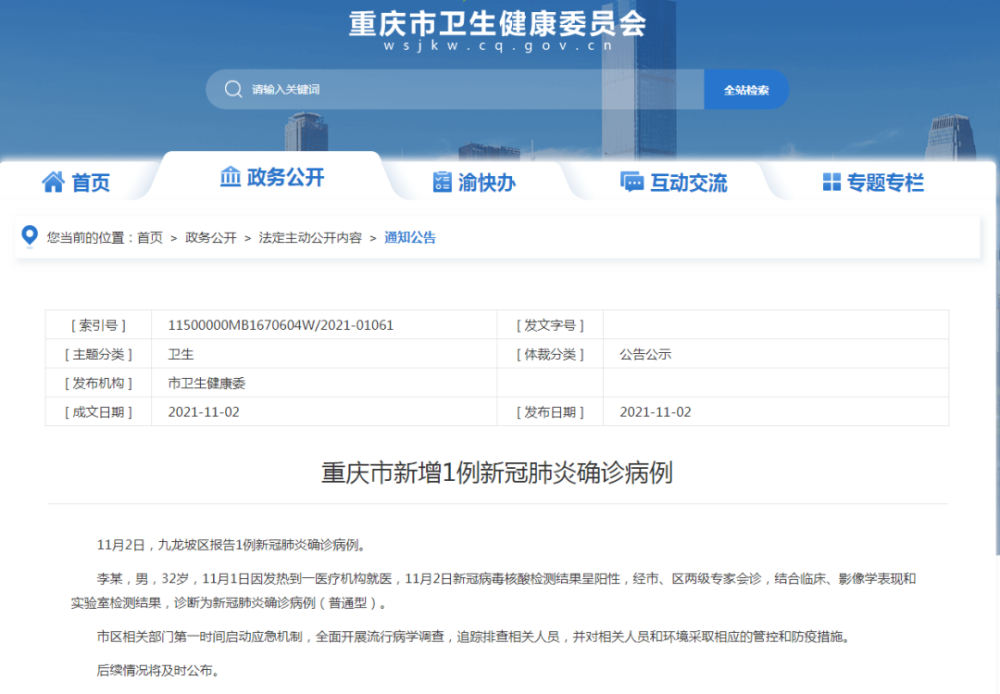Open 政务公开 breadcrumb link
This screenshot has width=1000, height=694.
pos(210,238)
